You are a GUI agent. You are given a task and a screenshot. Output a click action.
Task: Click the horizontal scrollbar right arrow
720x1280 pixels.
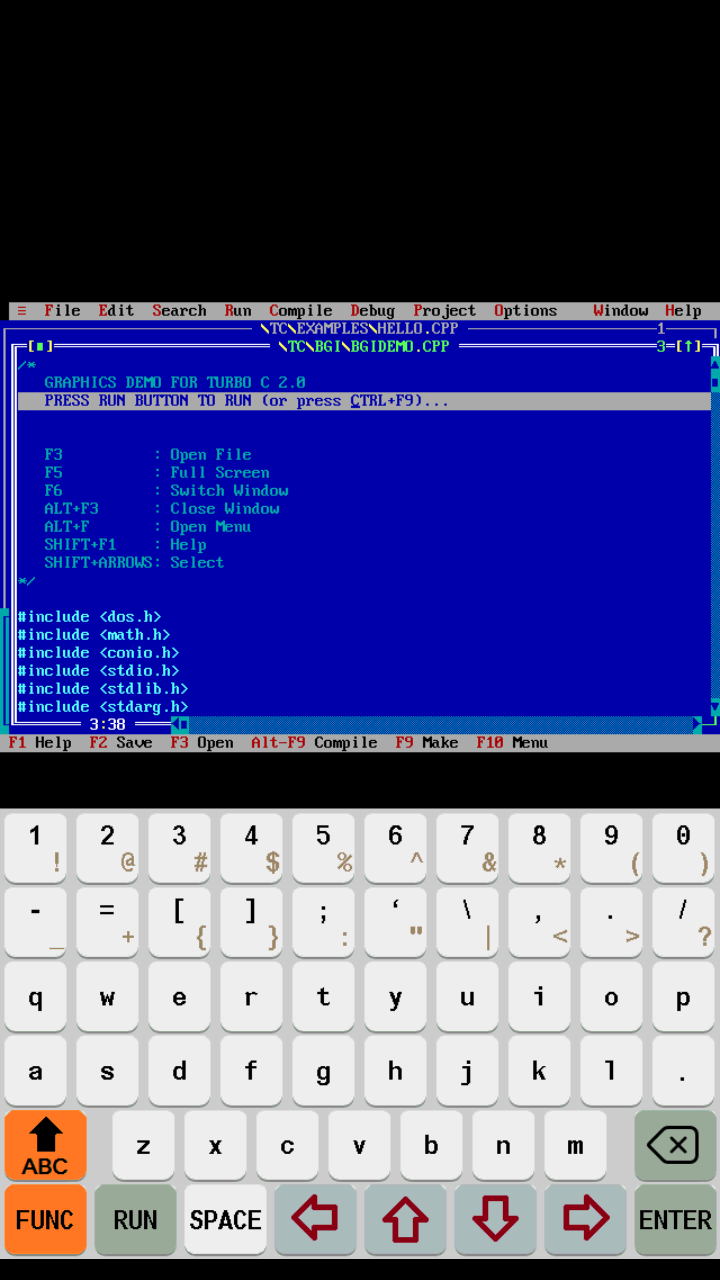697,724
